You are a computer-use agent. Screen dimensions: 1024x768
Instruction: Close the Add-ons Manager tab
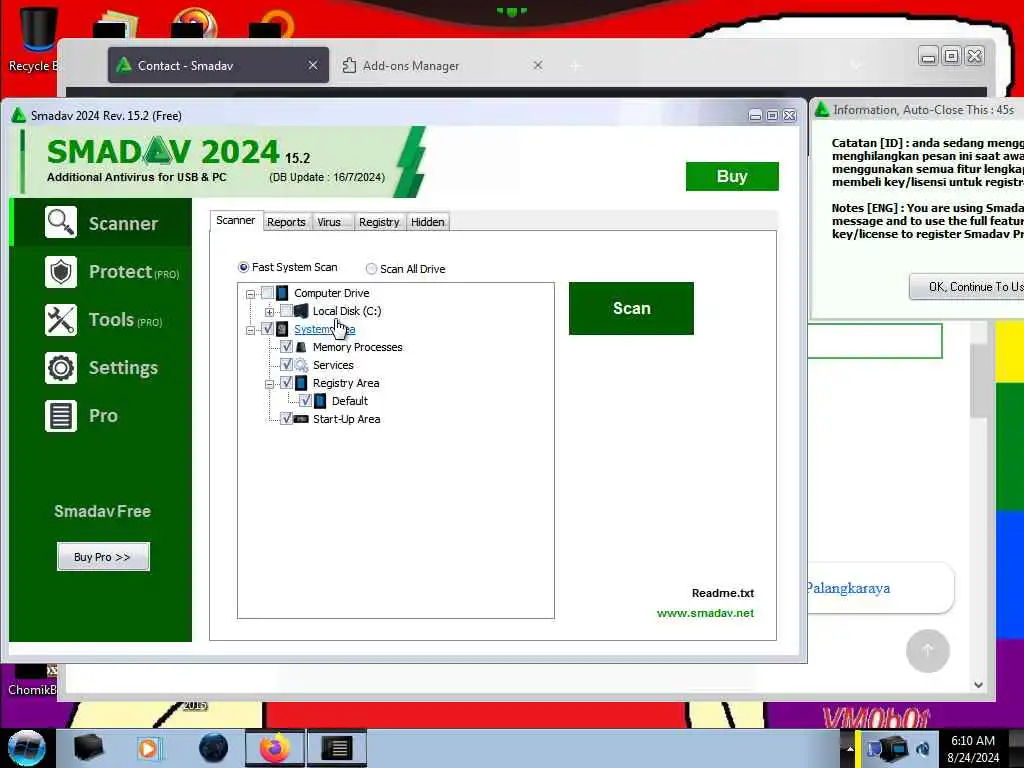coord(538,65)
